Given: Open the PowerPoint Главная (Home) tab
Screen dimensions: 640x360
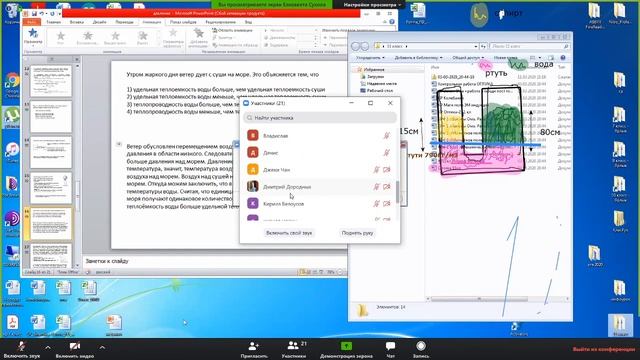Looking at the screenshot, I should (x=53, y=22).
